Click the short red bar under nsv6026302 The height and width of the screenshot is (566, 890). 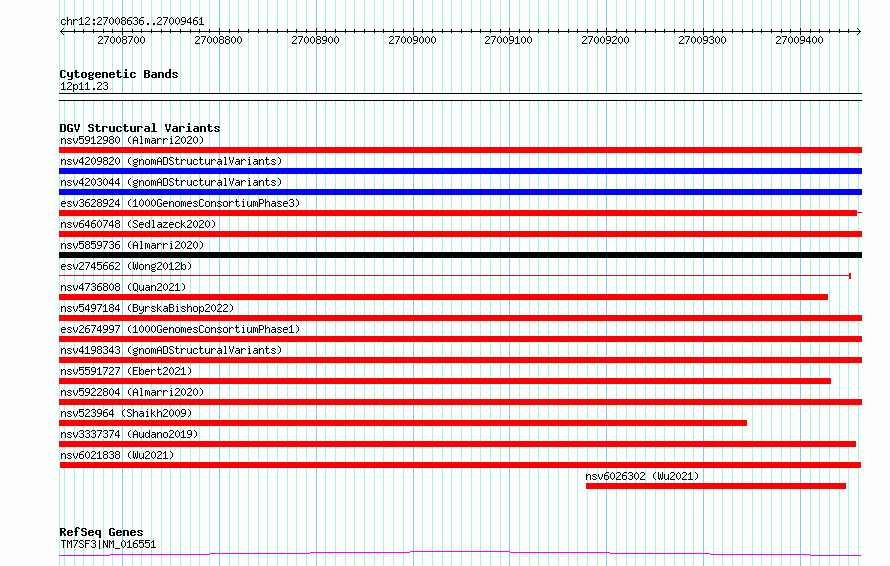[x=716, y=486]
